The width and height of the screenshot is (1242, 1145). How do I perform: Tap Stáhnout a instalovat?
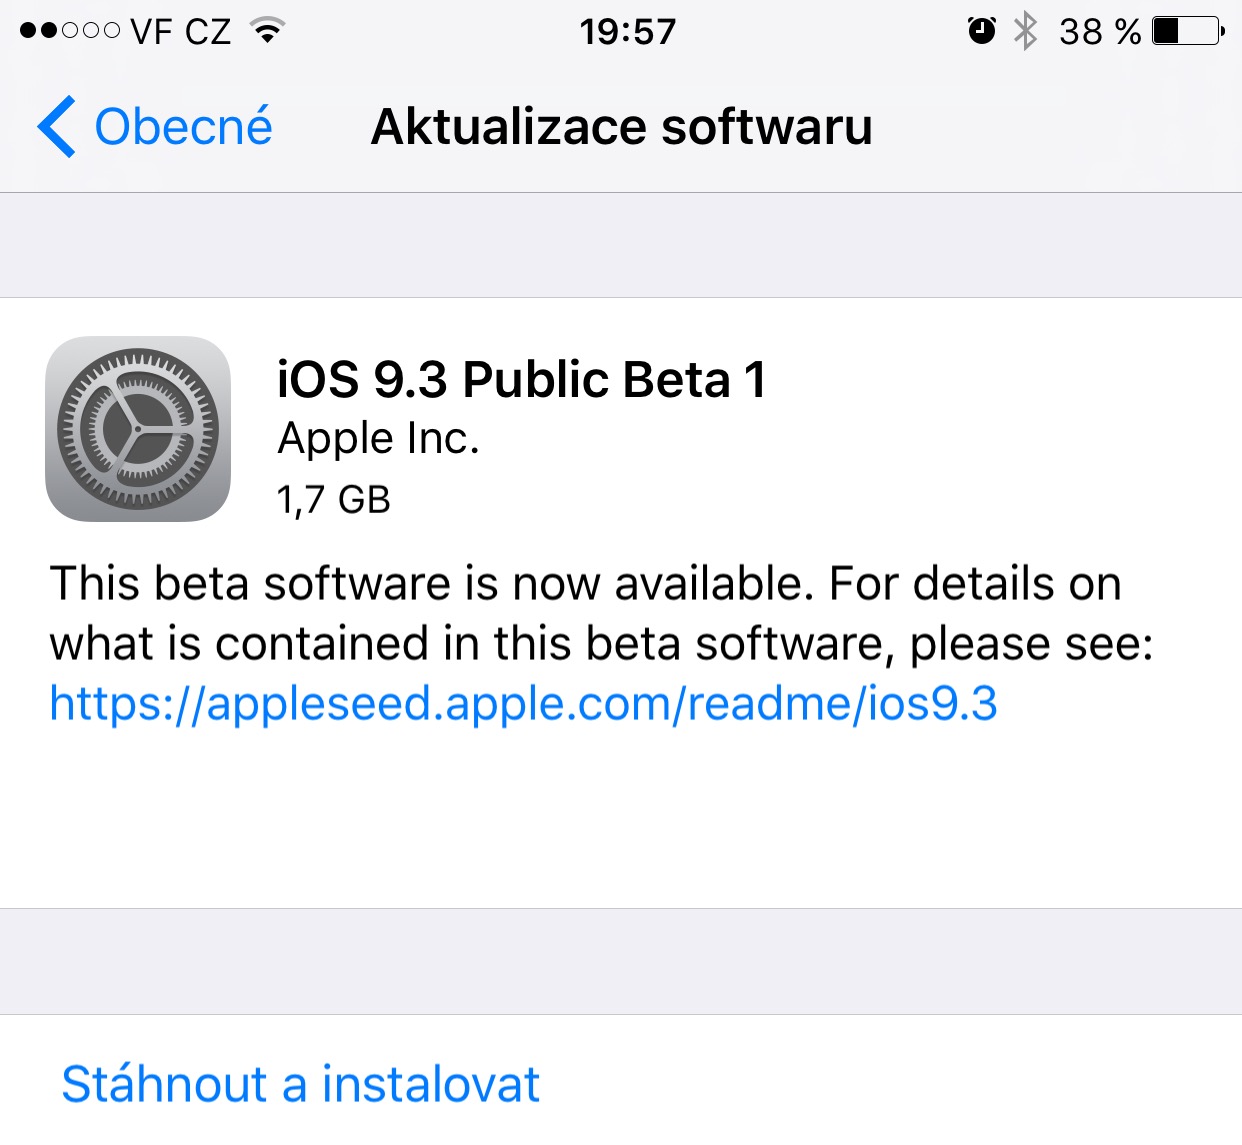pos(300,1084)
